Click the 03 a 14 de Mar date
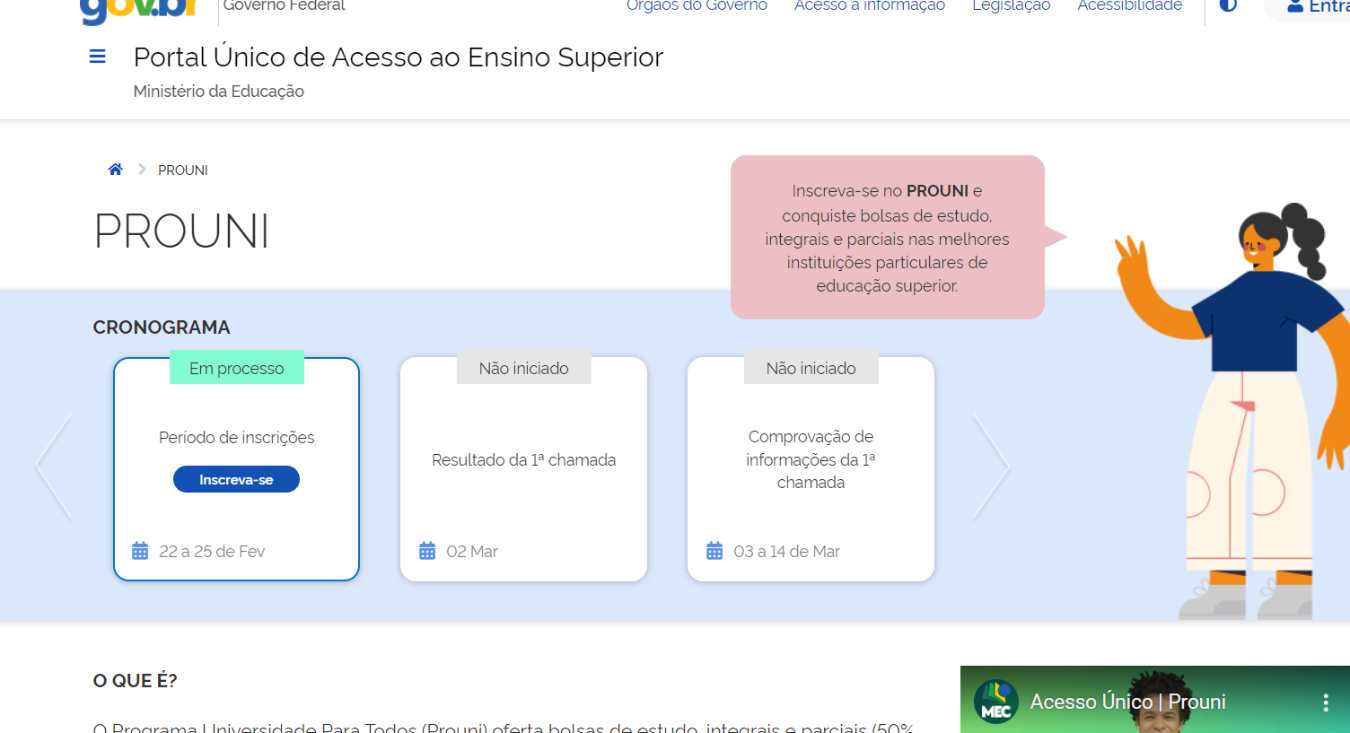The width and height of the screenshot is (1350, 733). point(787,551)
